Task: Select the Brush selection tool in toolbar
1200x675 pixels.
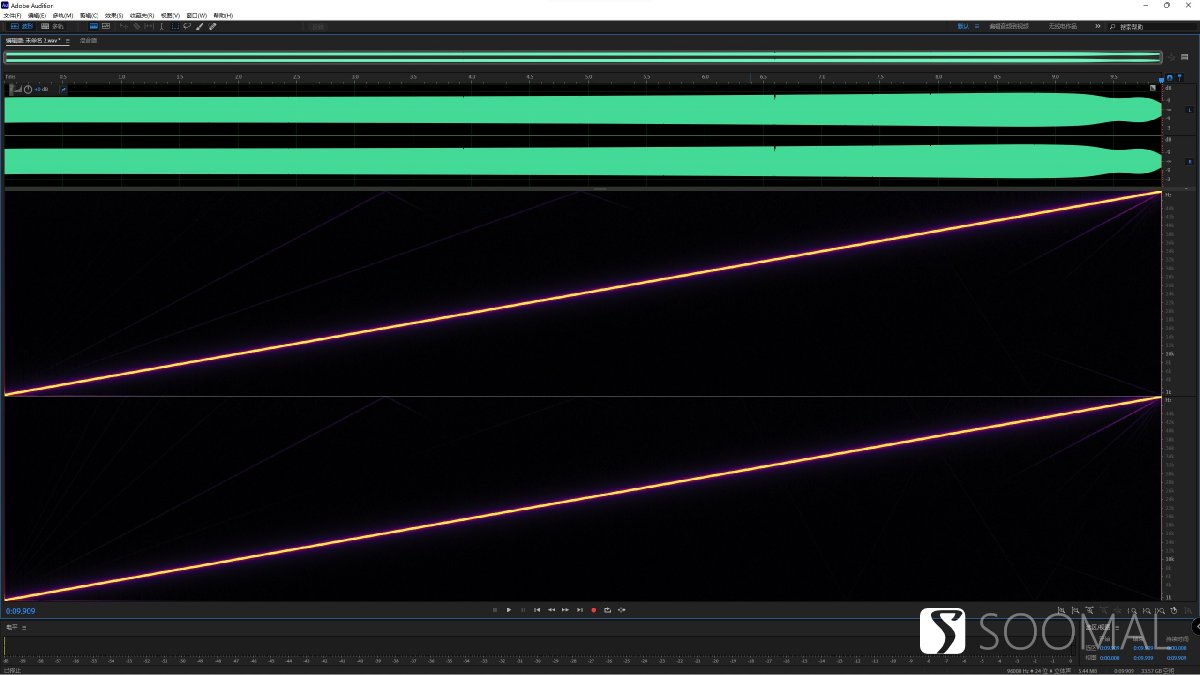Action: [199, 26]
